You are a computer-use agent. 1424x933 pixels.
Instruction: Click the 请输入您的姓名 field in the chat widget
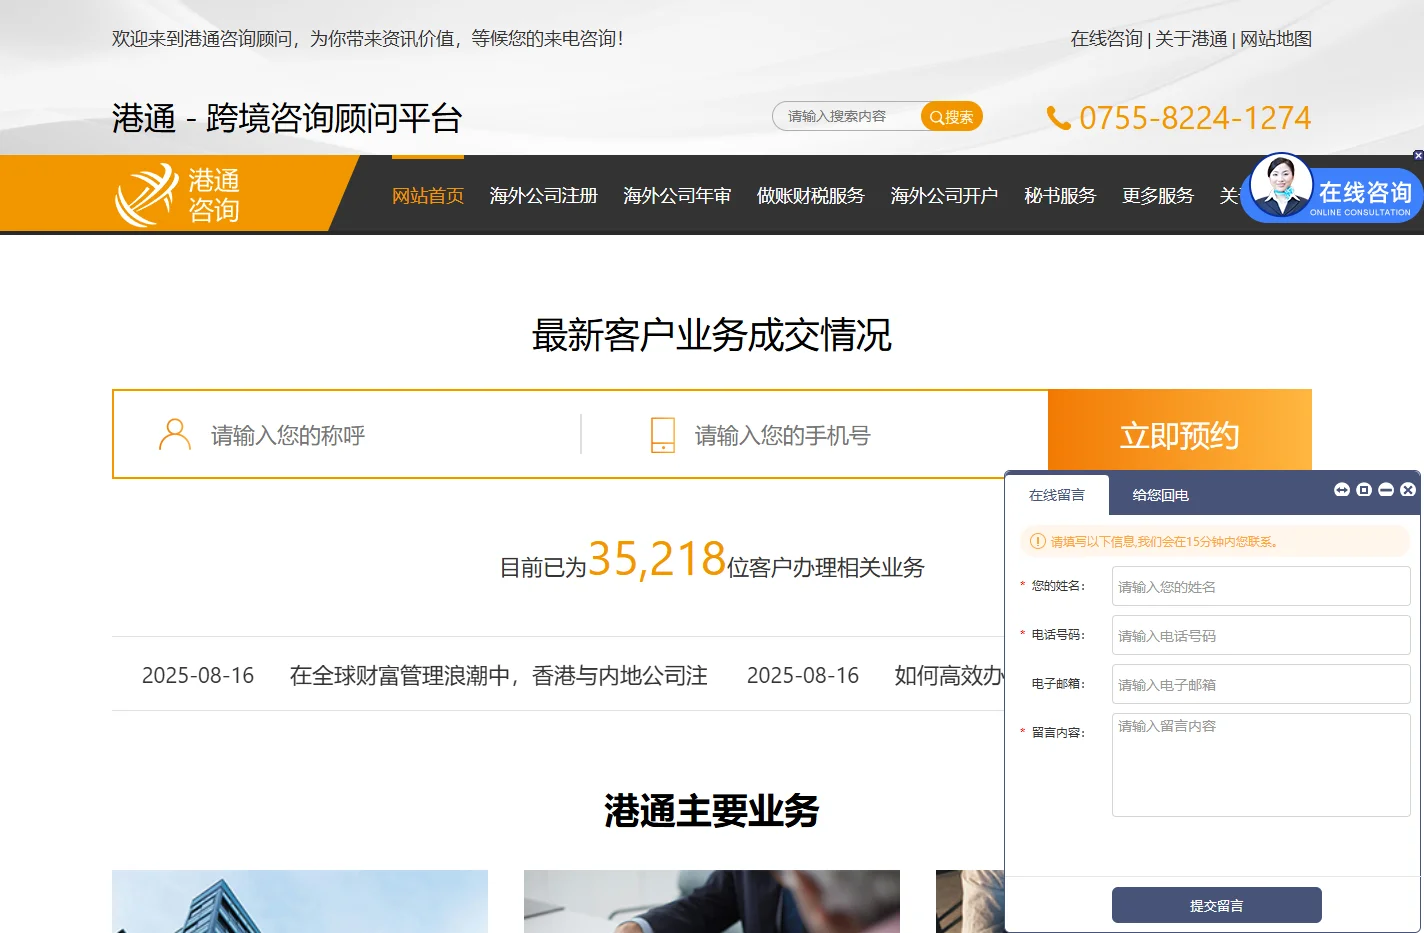pos(1261,587)
